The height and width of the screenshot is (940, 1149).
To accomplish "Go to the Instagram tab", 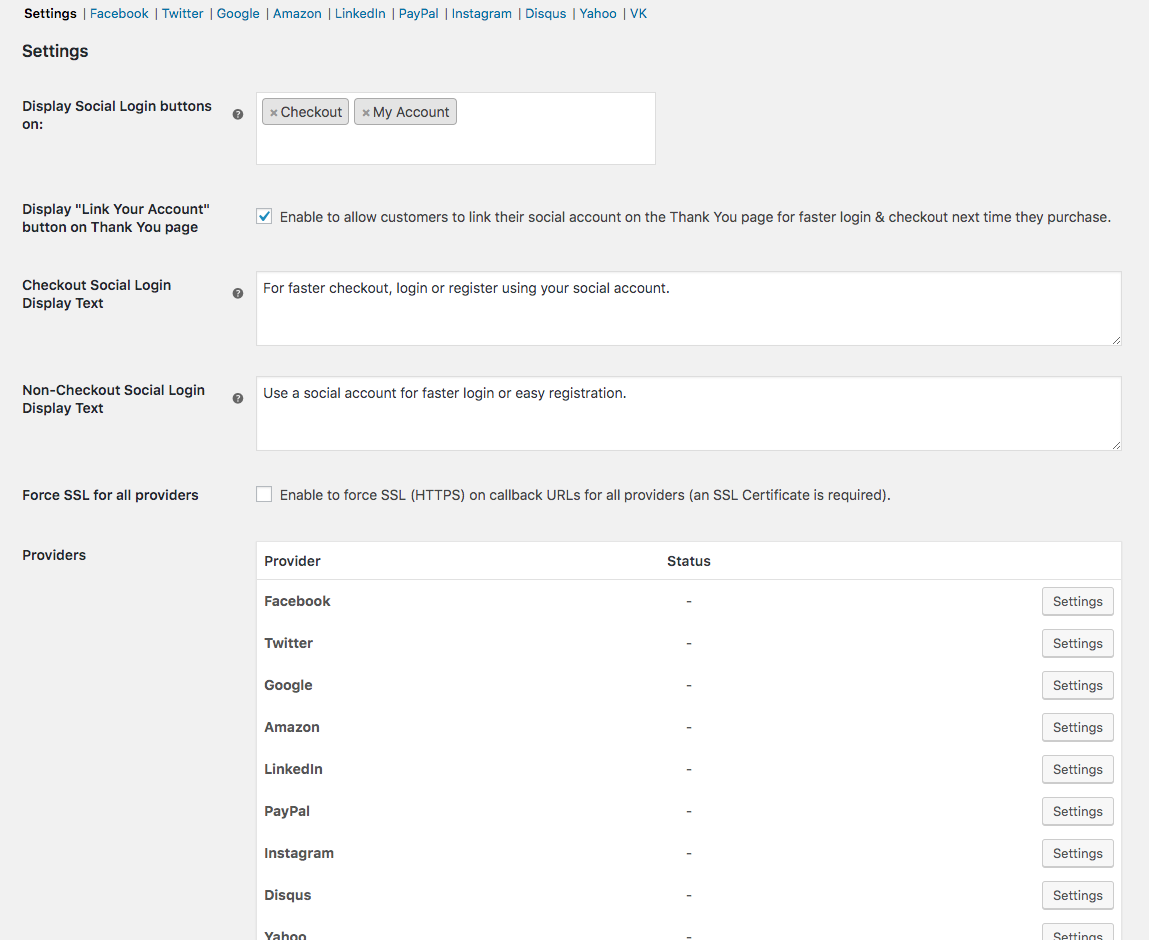I will point(481,14).
